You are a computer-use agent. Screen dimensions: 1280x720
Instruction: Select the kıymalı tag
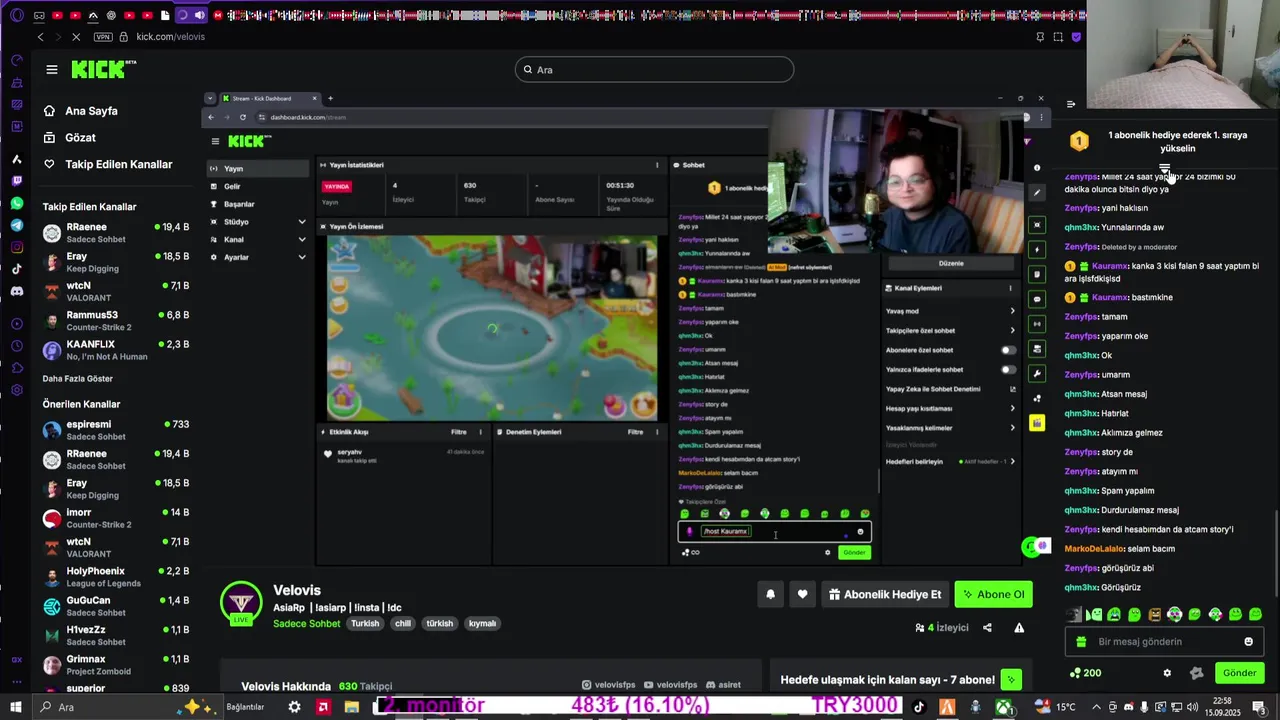pos(483,623)
